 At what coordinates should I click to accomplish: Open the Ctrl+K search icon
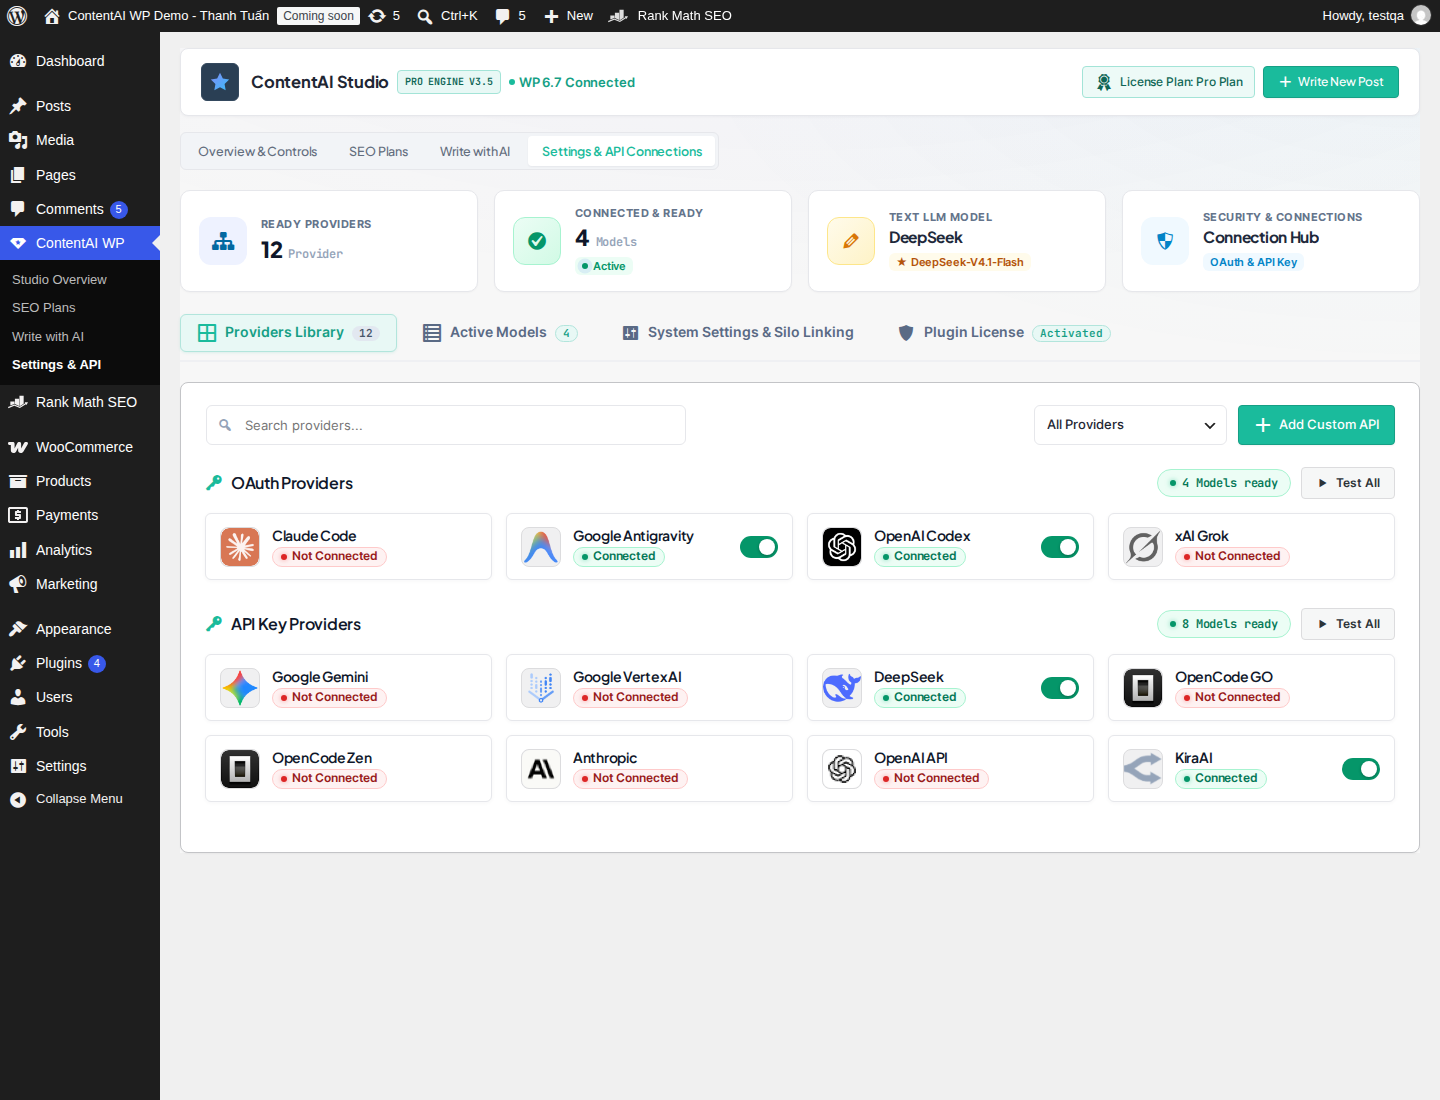(x=425, y=16)
